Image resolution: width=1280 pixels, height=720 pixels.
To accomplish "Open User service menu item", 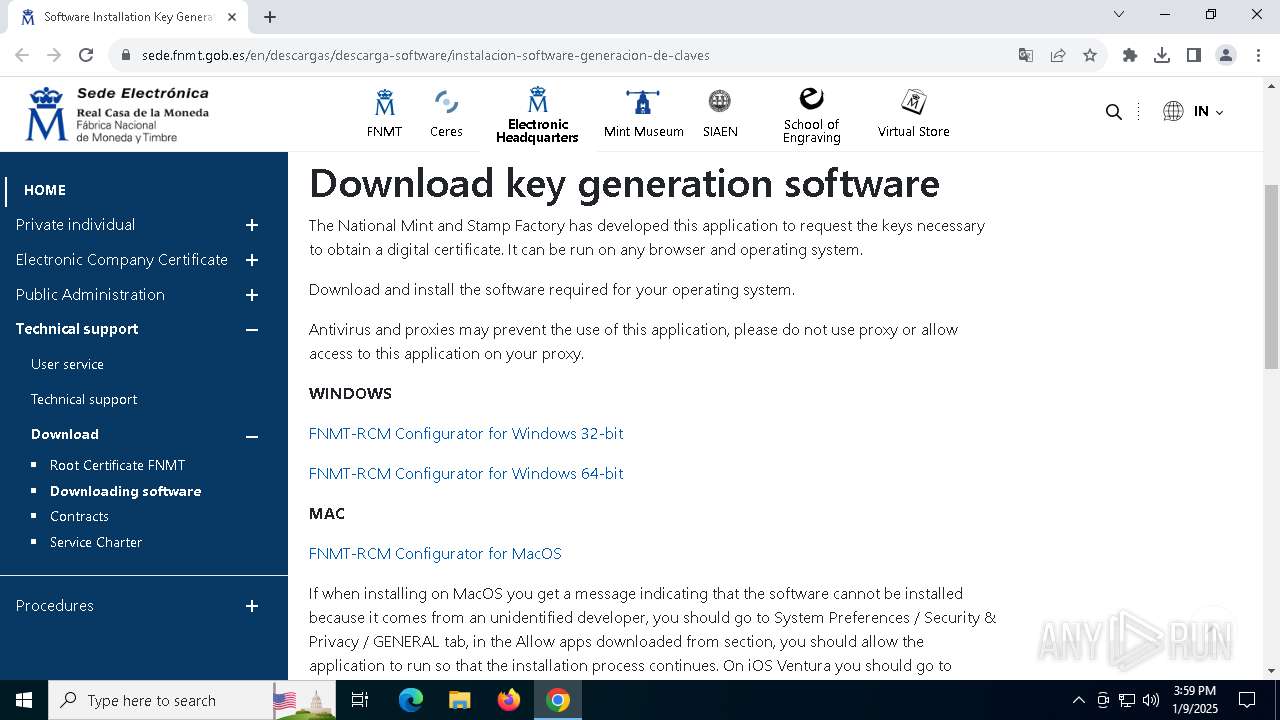I will coord(67,364).
